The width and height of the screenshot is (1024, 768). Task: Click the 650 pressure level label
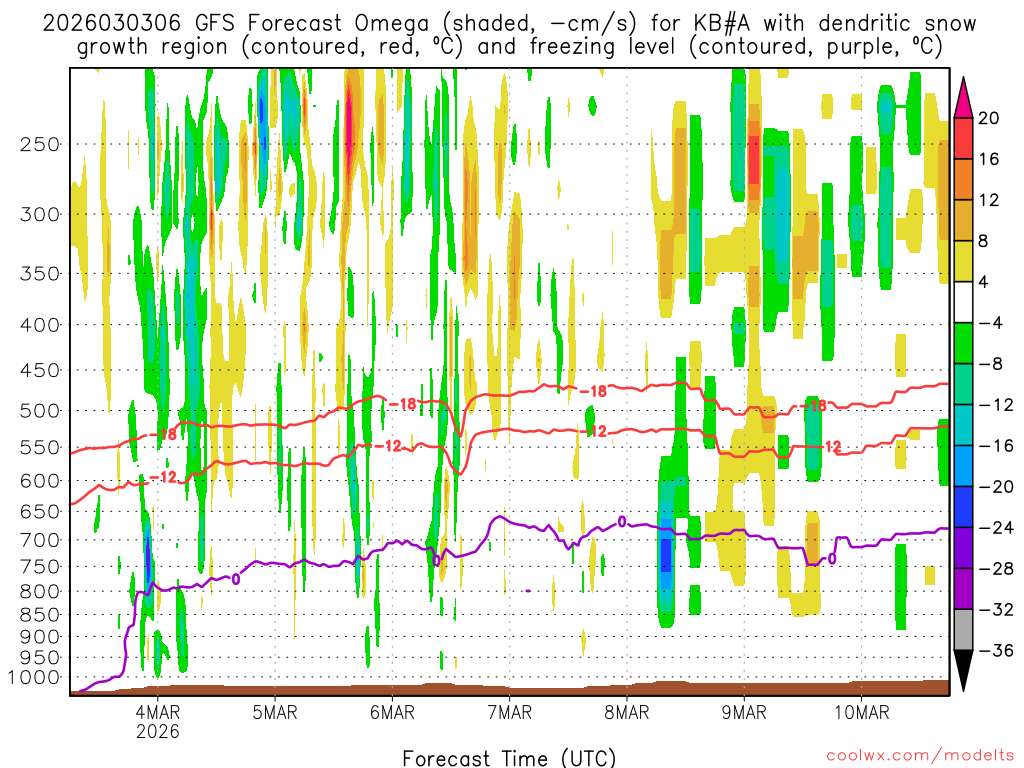pyautogui.click(x=40, y=511)
